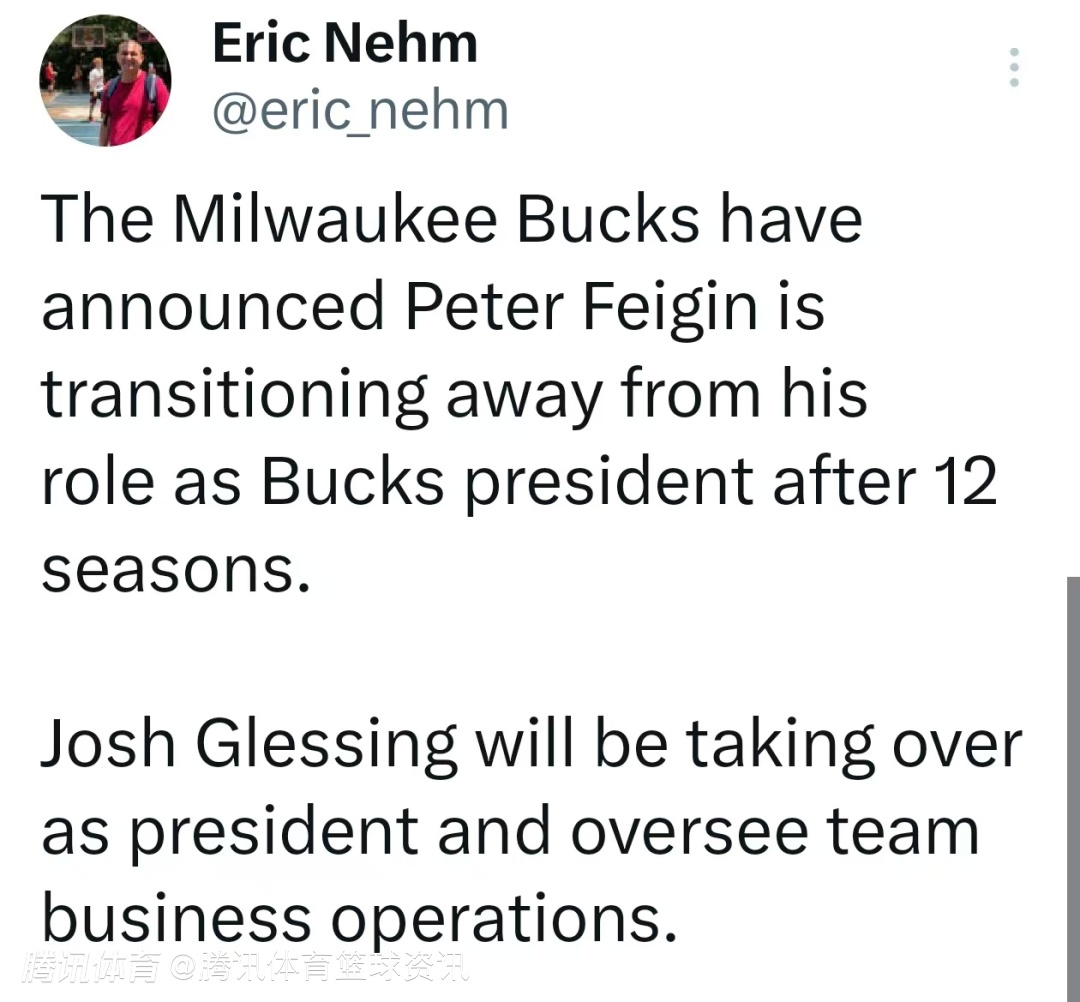The height and width of the screenshot is (1002, 1080).
Task: Click the word "seasons." in the tweet
Action: point(170,568)
